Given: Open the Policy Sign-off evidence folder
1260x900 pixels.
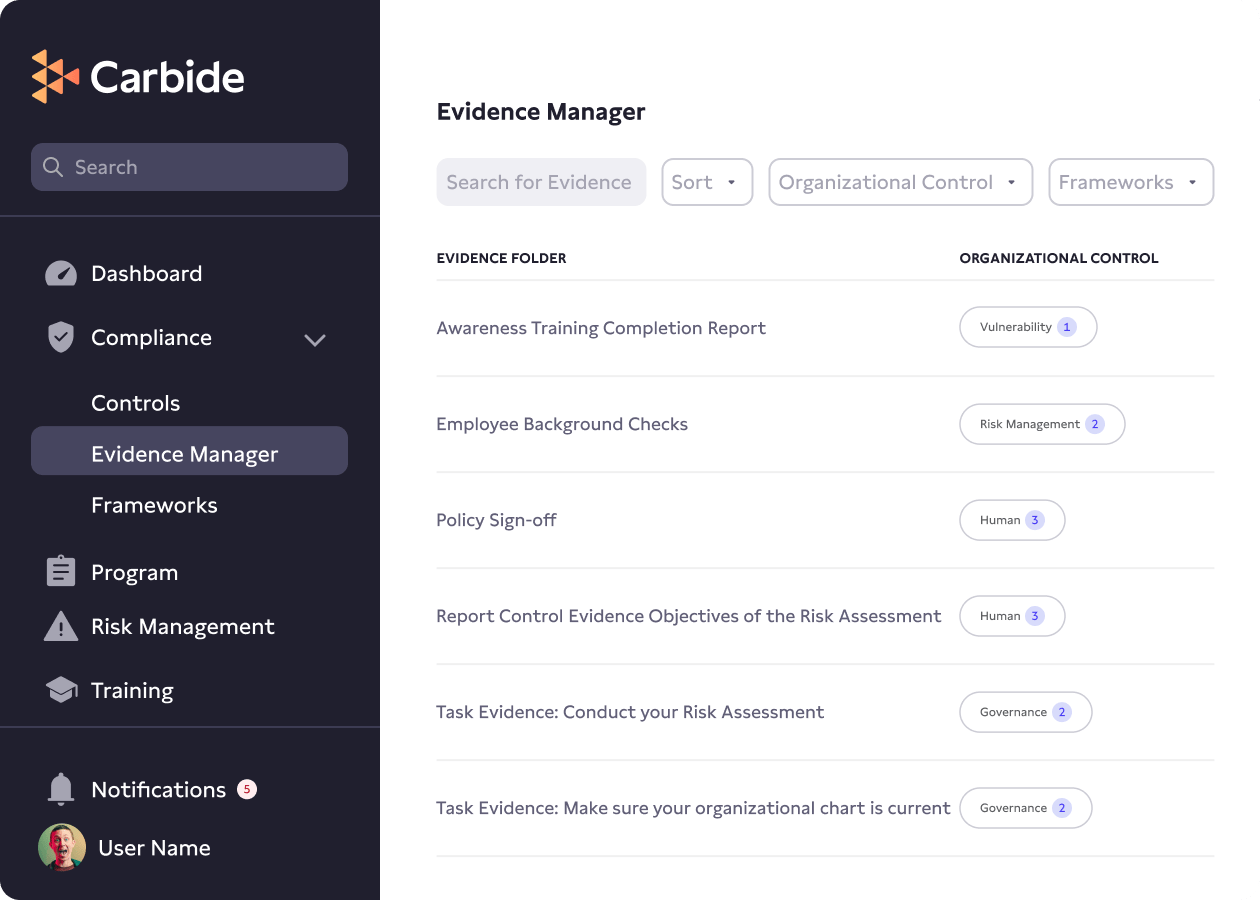Looking at the screenshot, I should point(496,520).
